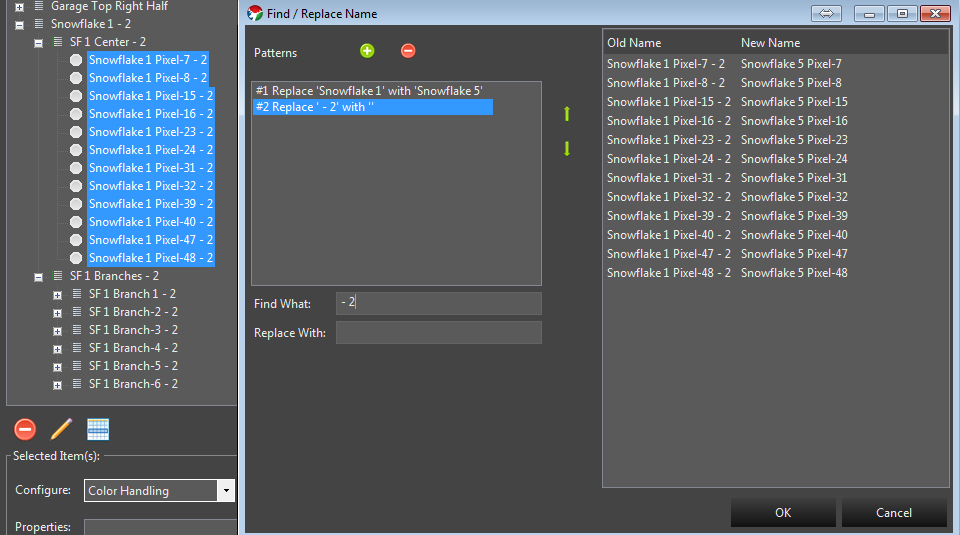Expand SF 1 Branch-4 - 2
The image size is (960, 535).
58,350
